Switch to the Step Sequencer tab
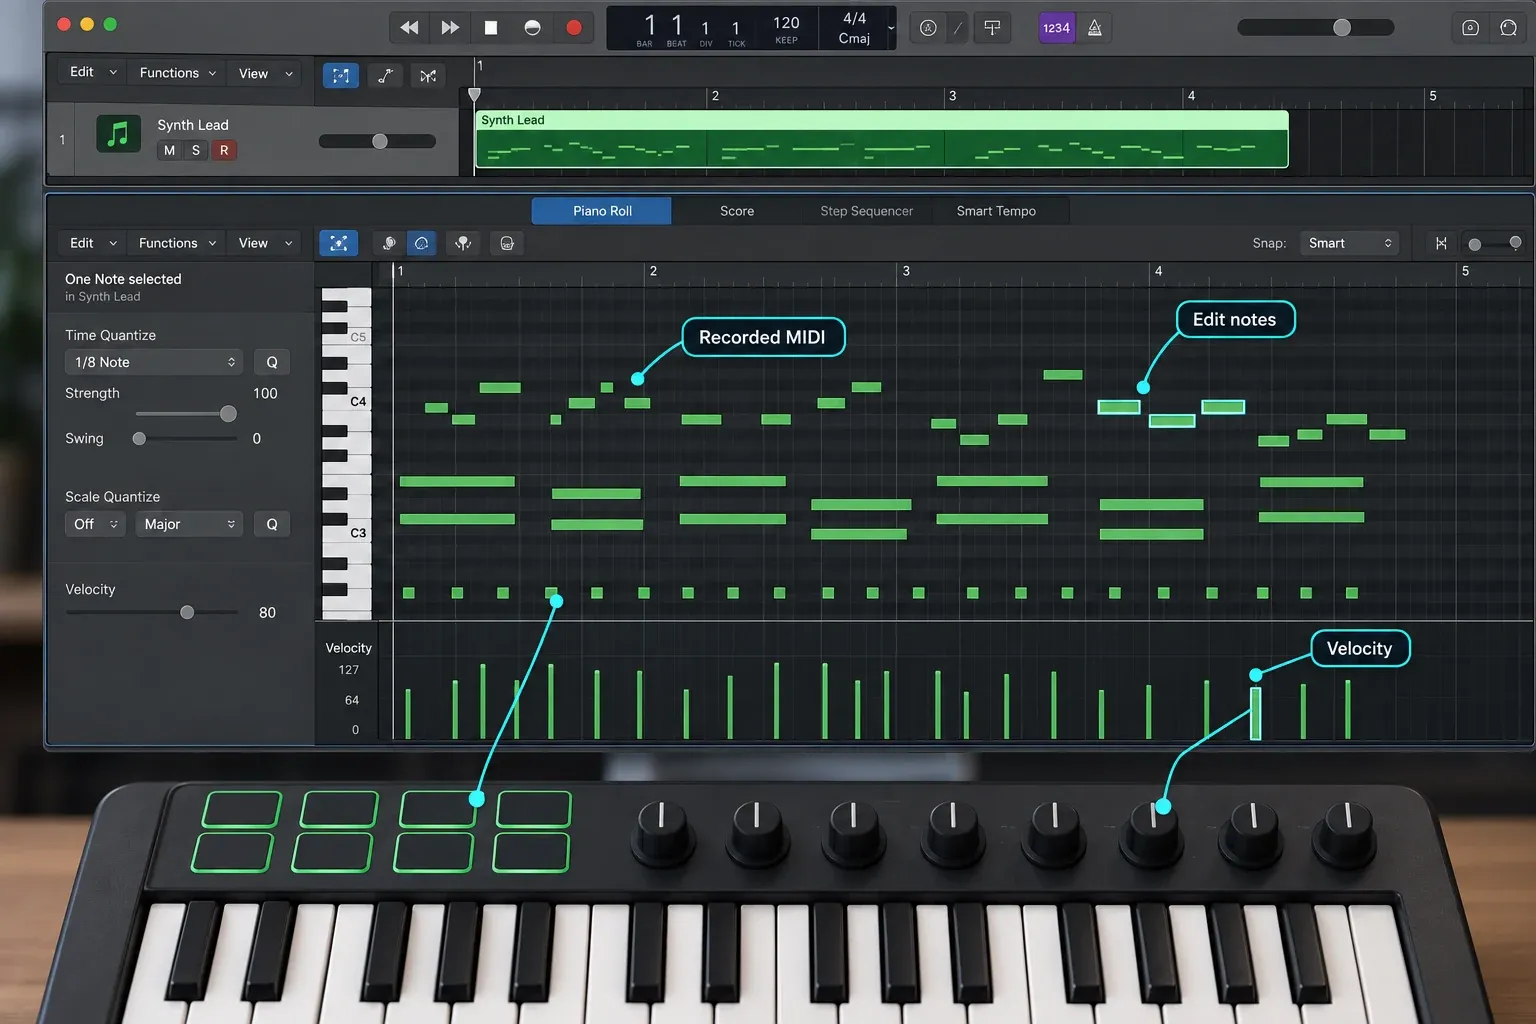 point(866,211)
